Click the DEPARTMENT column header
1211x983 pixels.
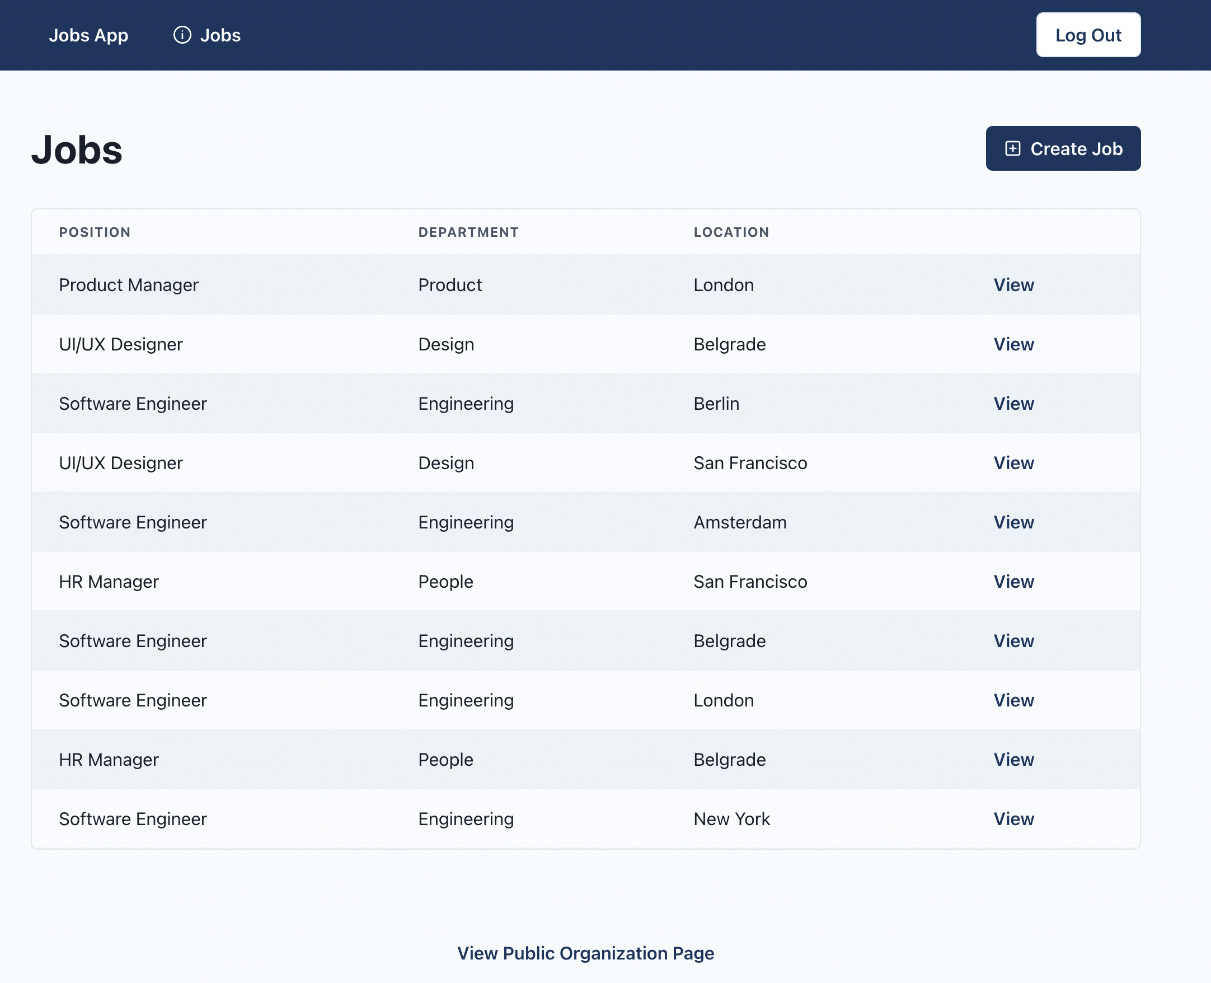(x=469, y=232)
